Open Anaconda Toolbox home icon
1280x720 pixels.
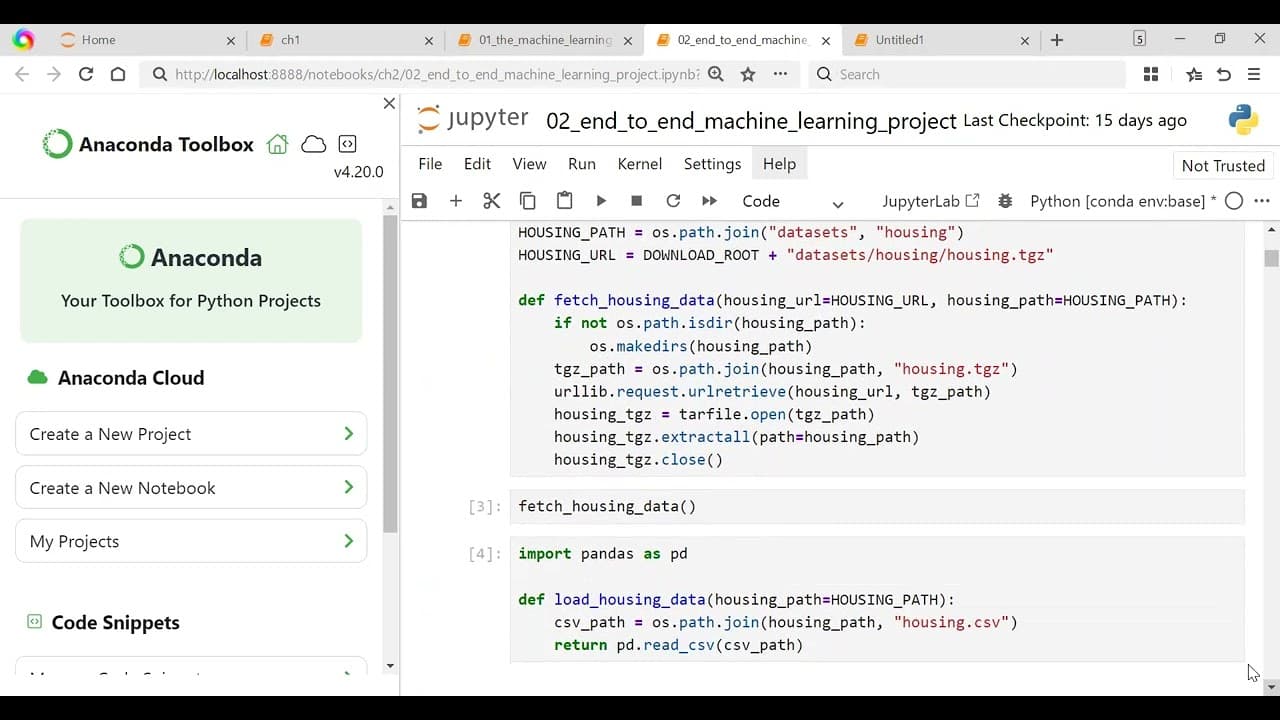(x=278, y=144)
